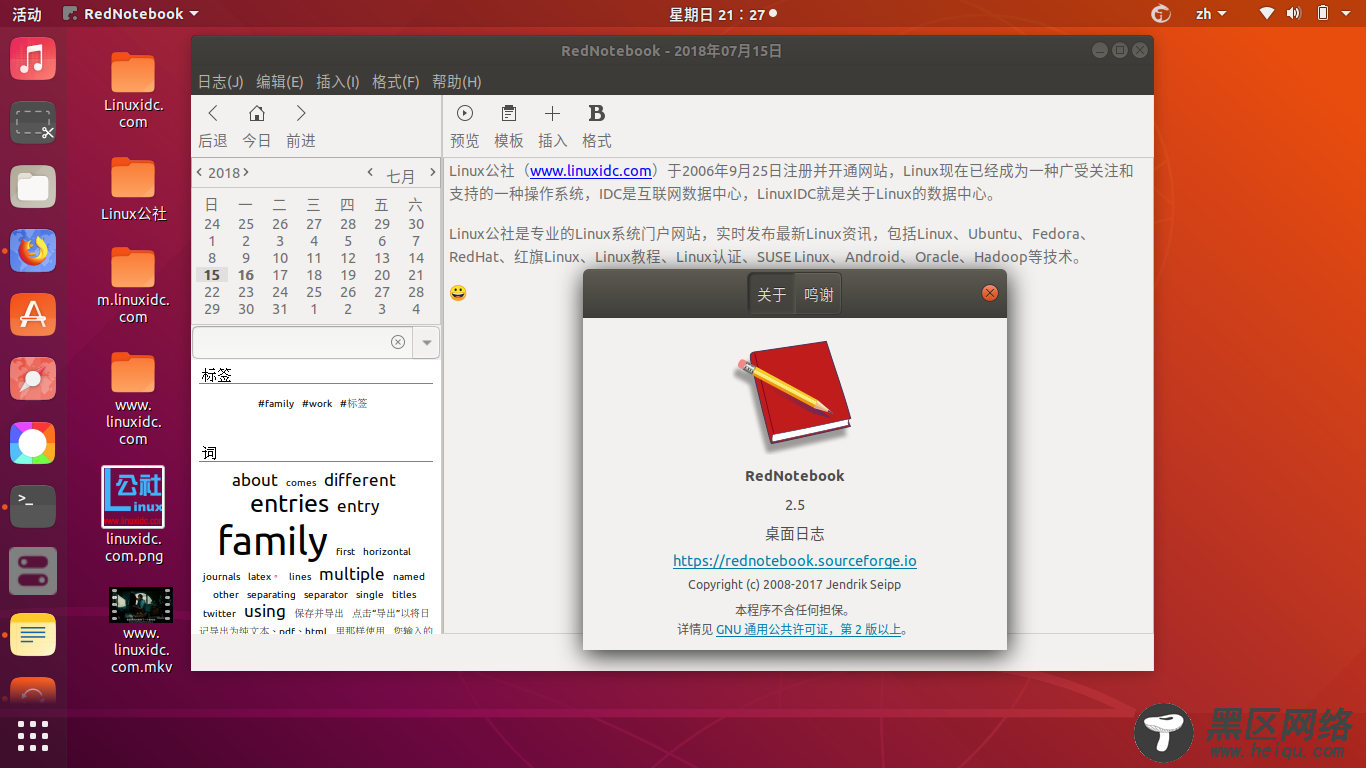Open the 格式(F) menu
The image size is (1366, 768).
(396, 82)
